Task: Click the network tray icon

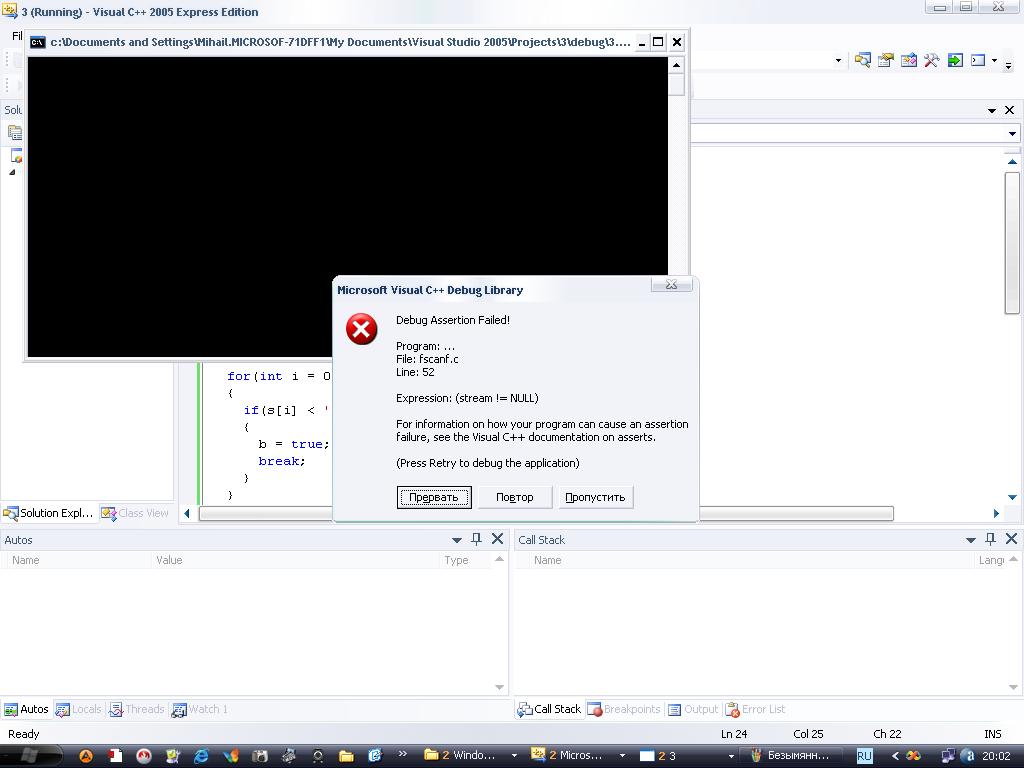Action: (x=948, y=756)
